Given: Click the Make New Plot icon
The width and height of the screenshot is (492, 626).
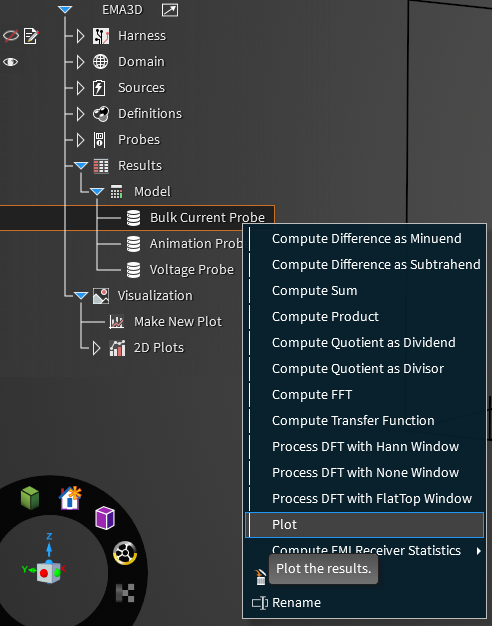Looking at the screenshot, I should 117,322.
